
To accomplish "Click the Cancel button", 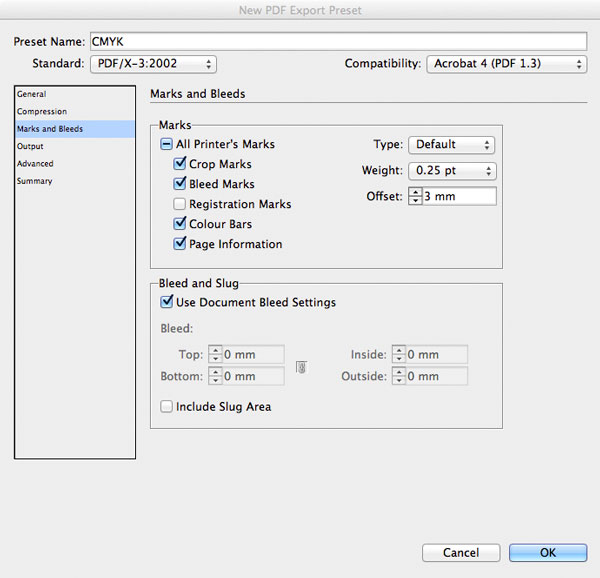I will (x=461, y=553).
